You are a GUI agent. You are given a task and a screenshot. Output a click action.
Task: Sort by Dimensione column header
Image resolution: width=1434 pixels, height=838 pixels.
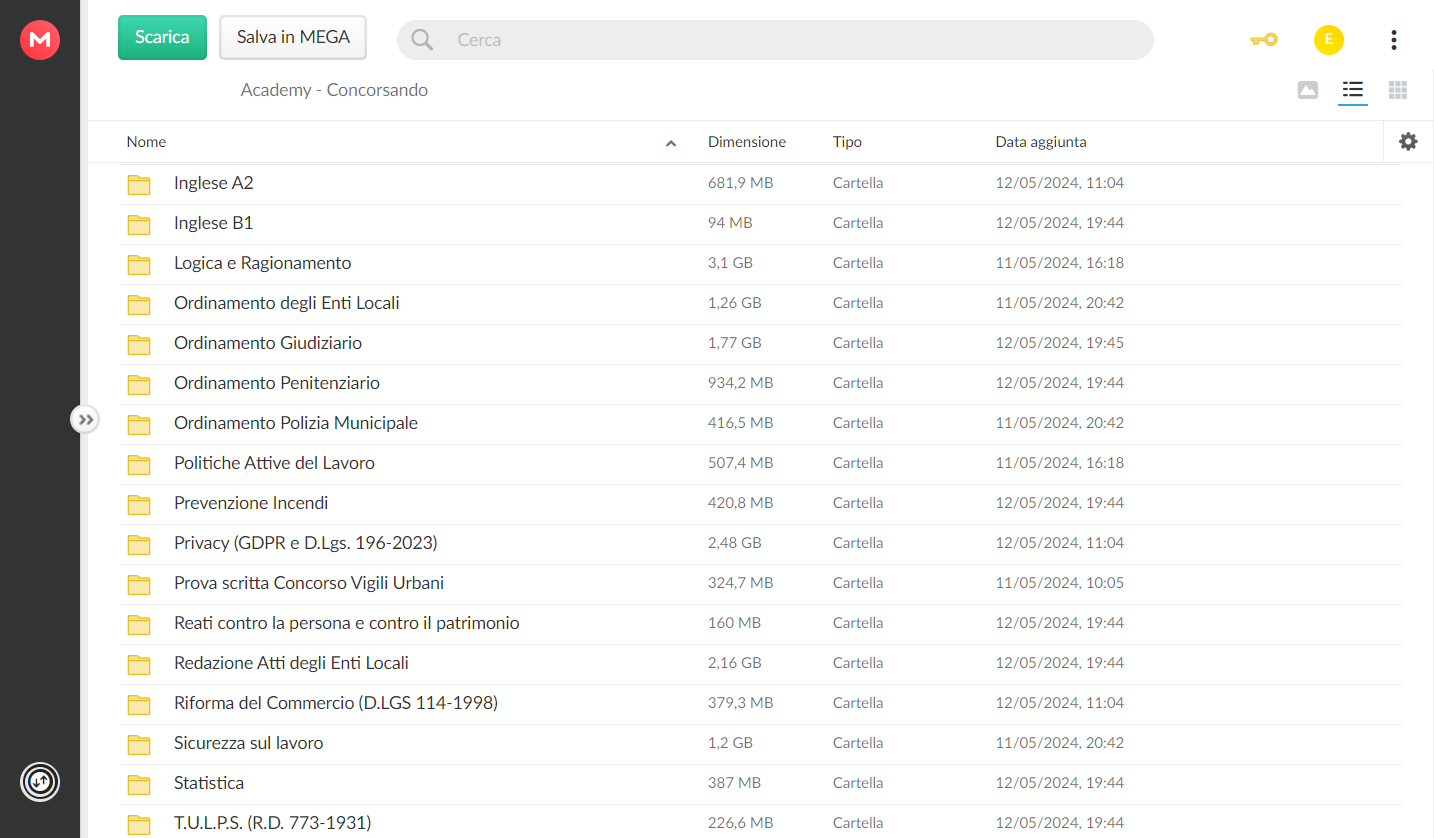[747, 142]
